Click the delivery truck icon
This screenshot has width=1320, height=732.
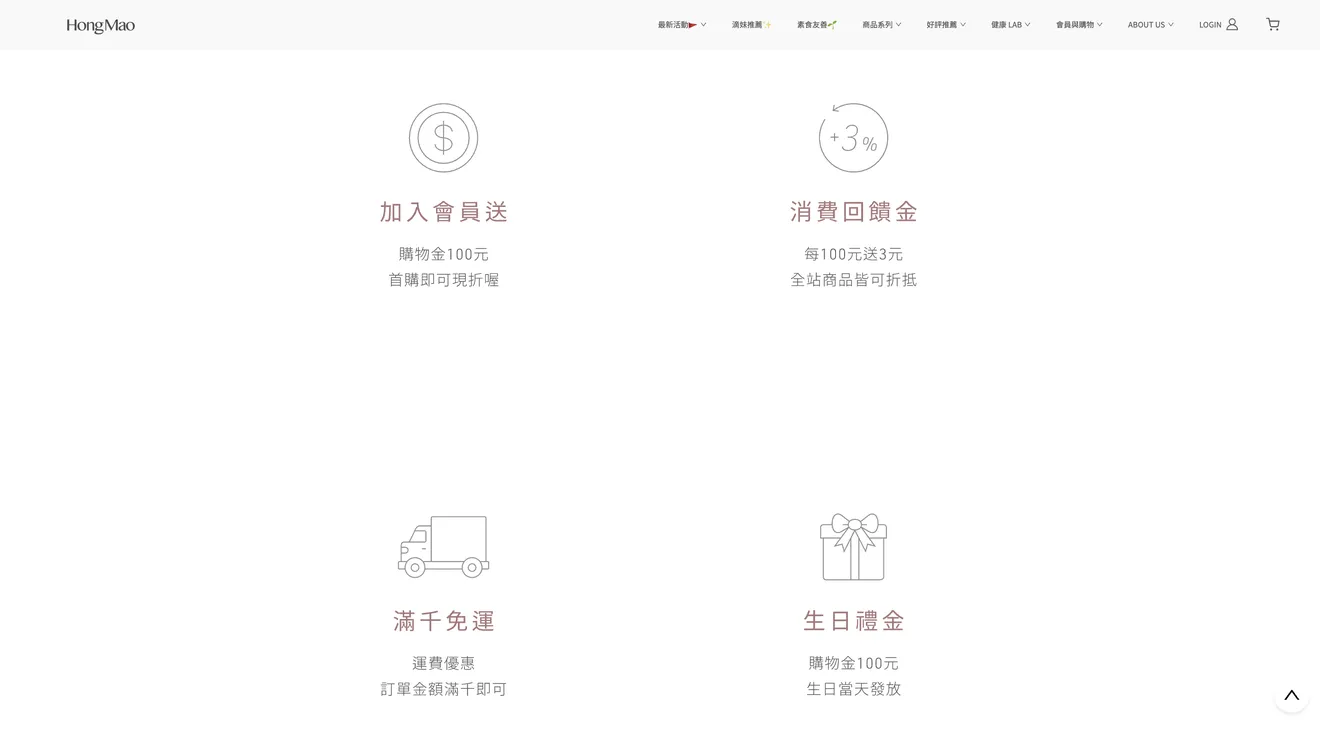pyautogui.click(x=443, y=547)
